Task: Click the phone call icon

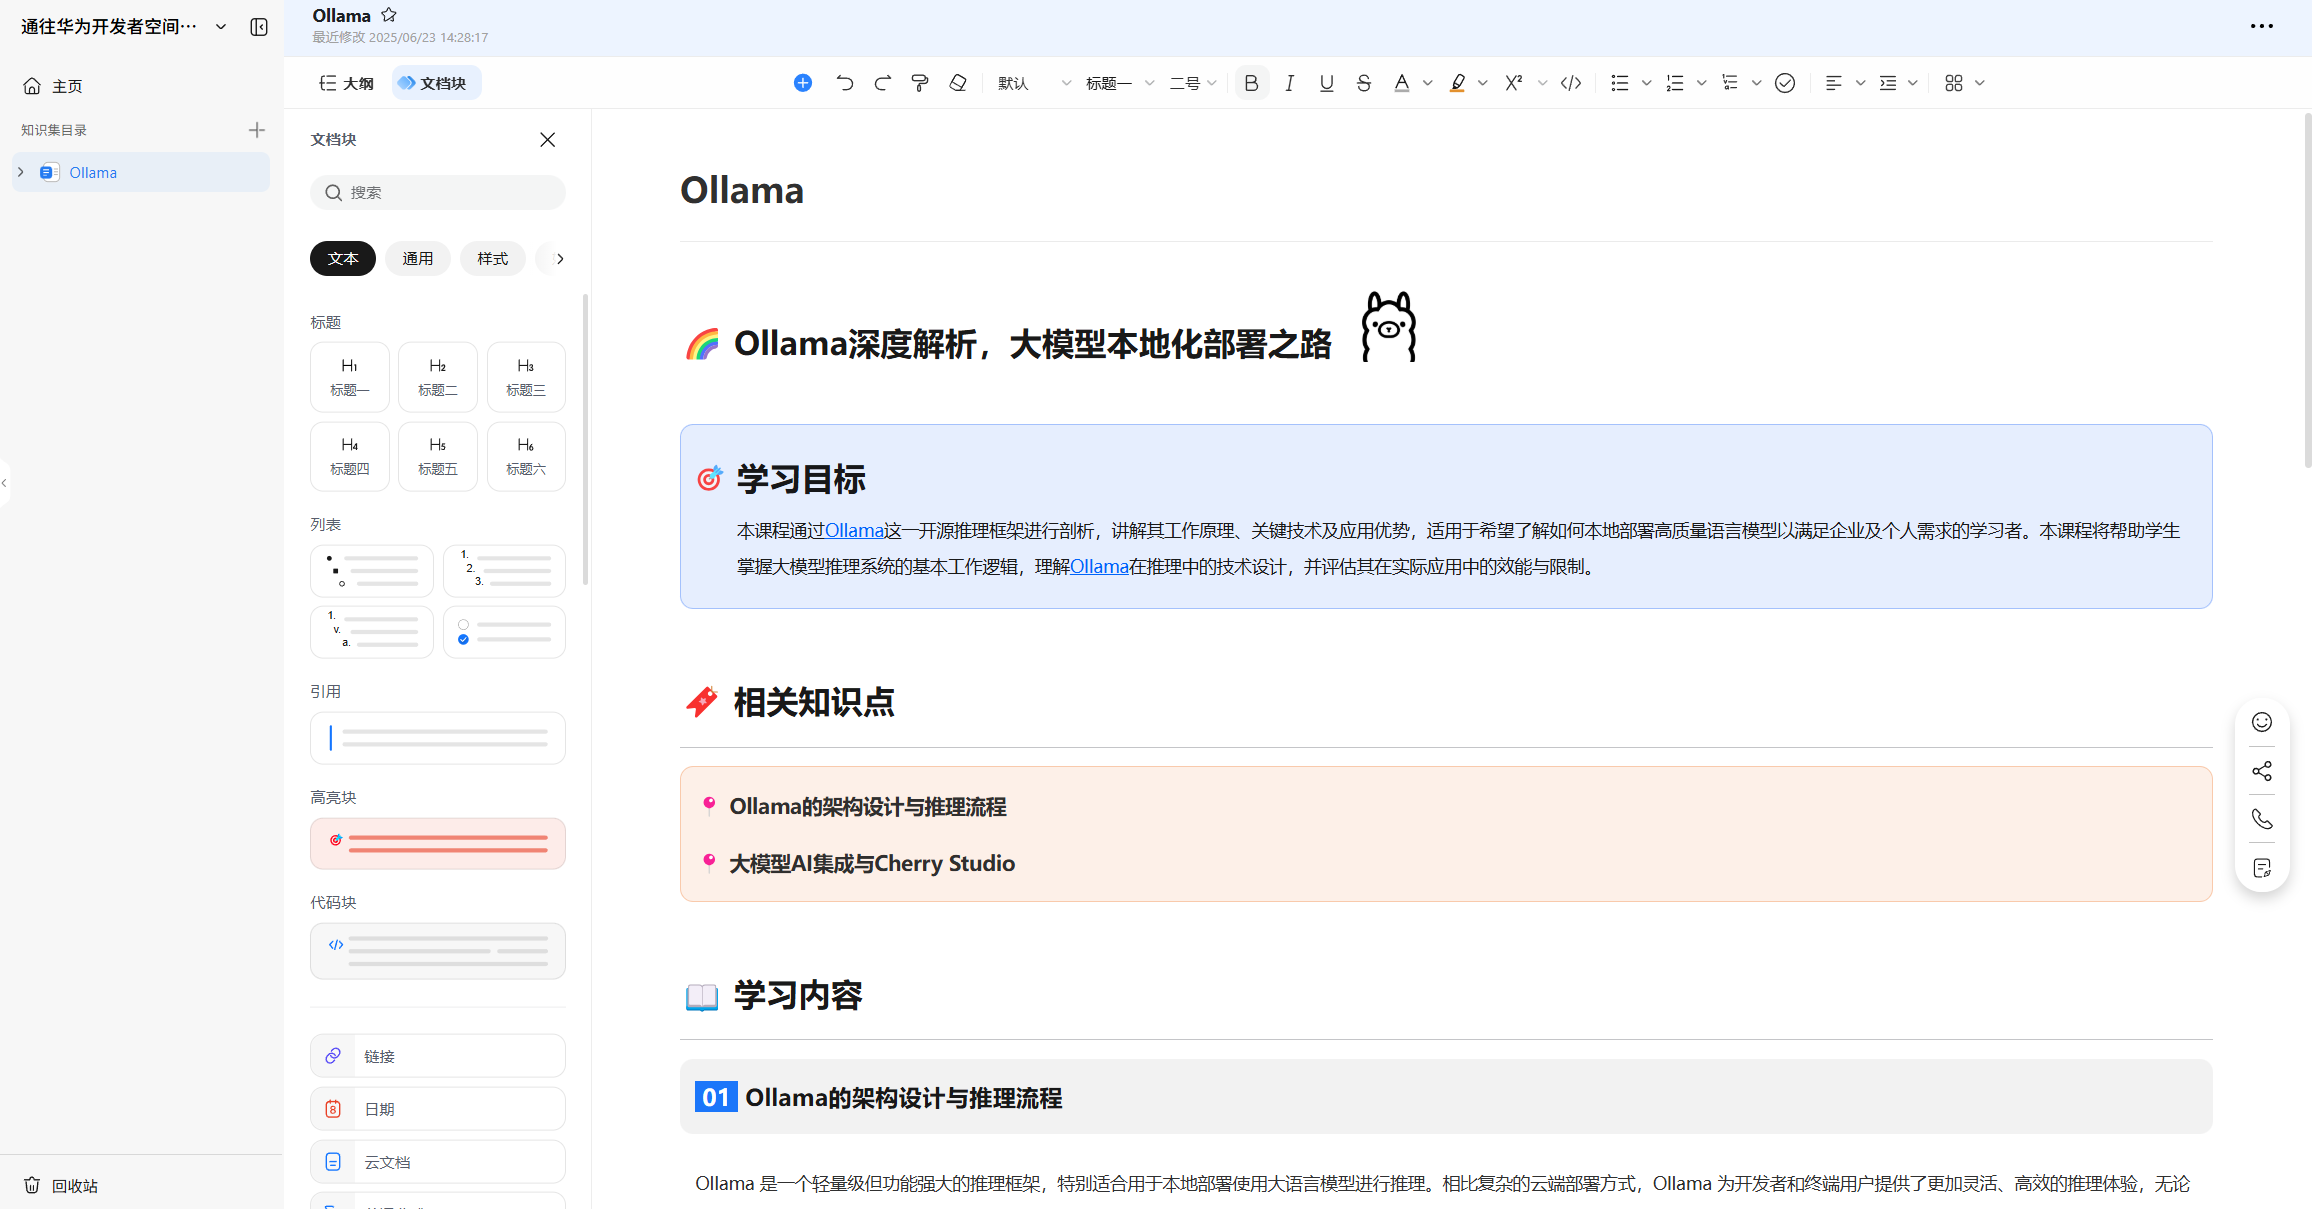Action: pyautogui.click(x=2262, y=819)
